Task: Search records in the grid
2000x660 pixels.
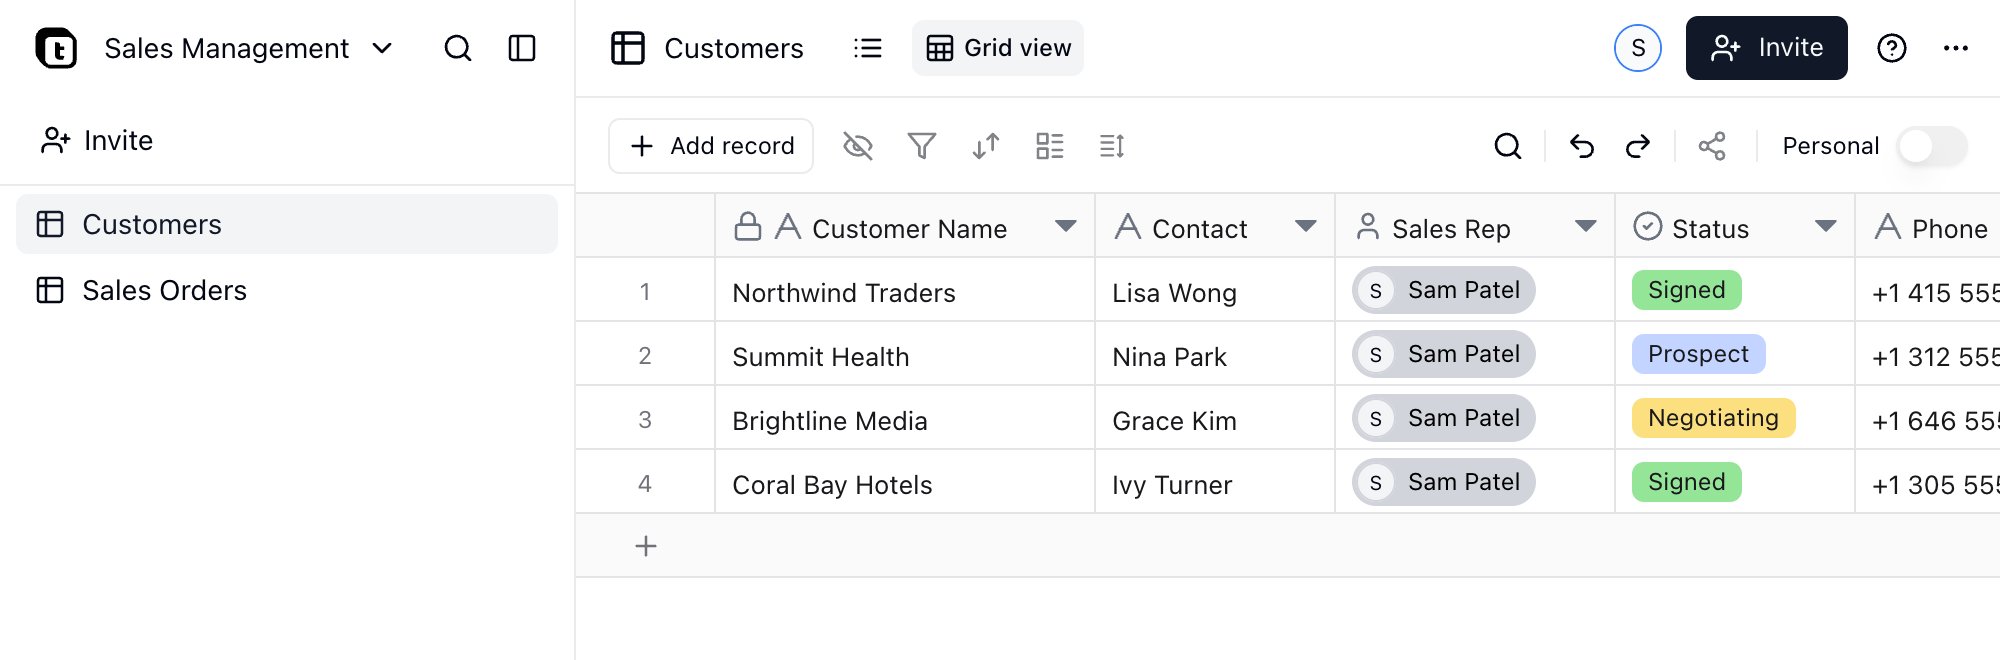Action: click(1508, 146)
